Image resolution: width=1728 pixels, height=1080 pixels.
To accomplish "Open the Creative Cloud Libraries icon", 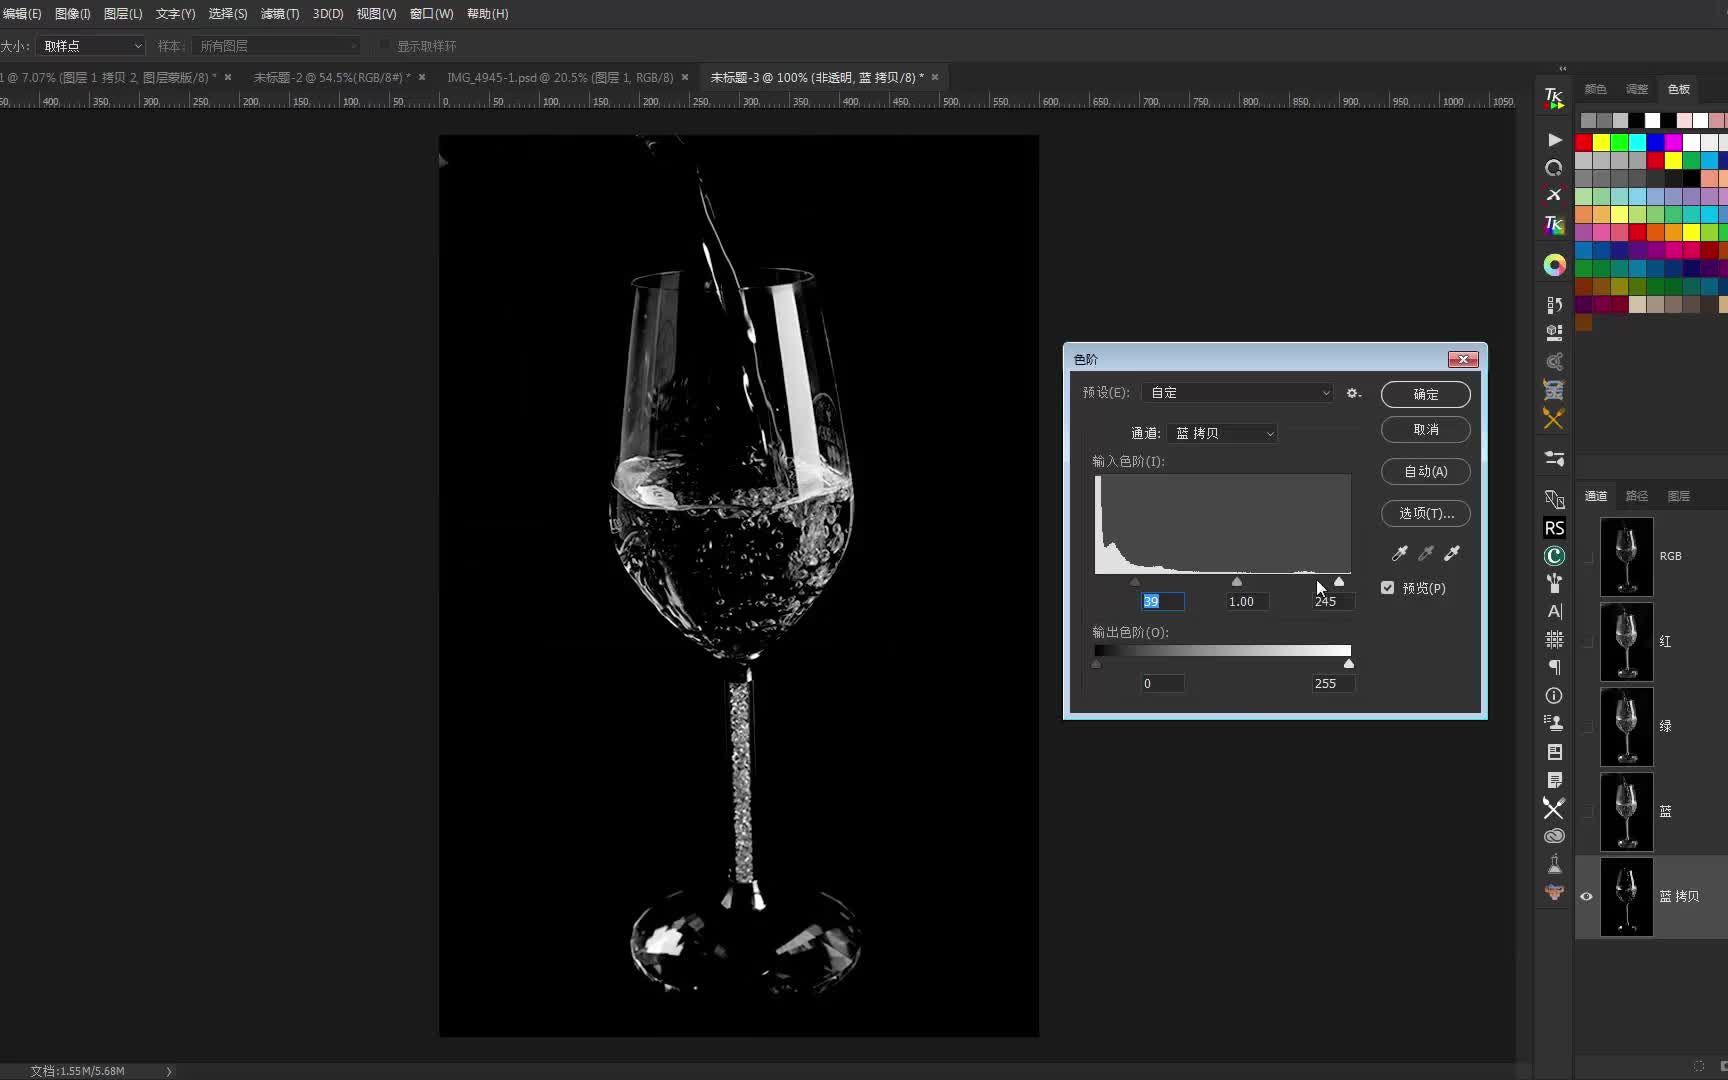I will [1554, 836].
